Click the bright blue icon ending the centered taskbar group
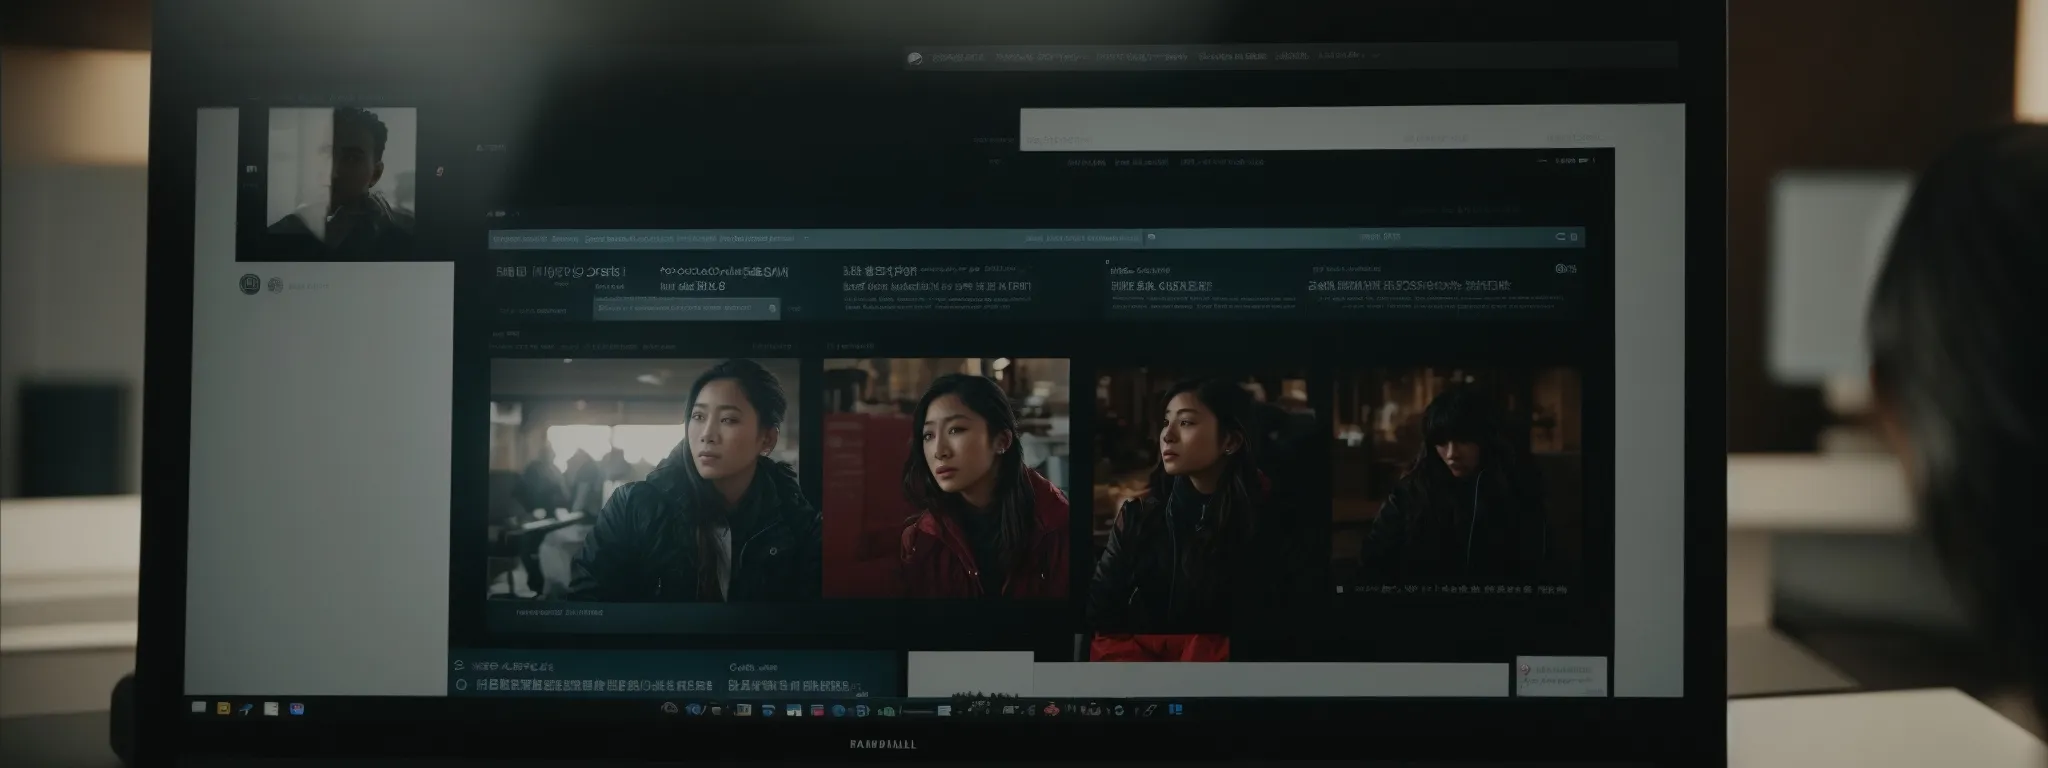Viewport: 2048px width, 768px height. click(x=1176, y=710)
